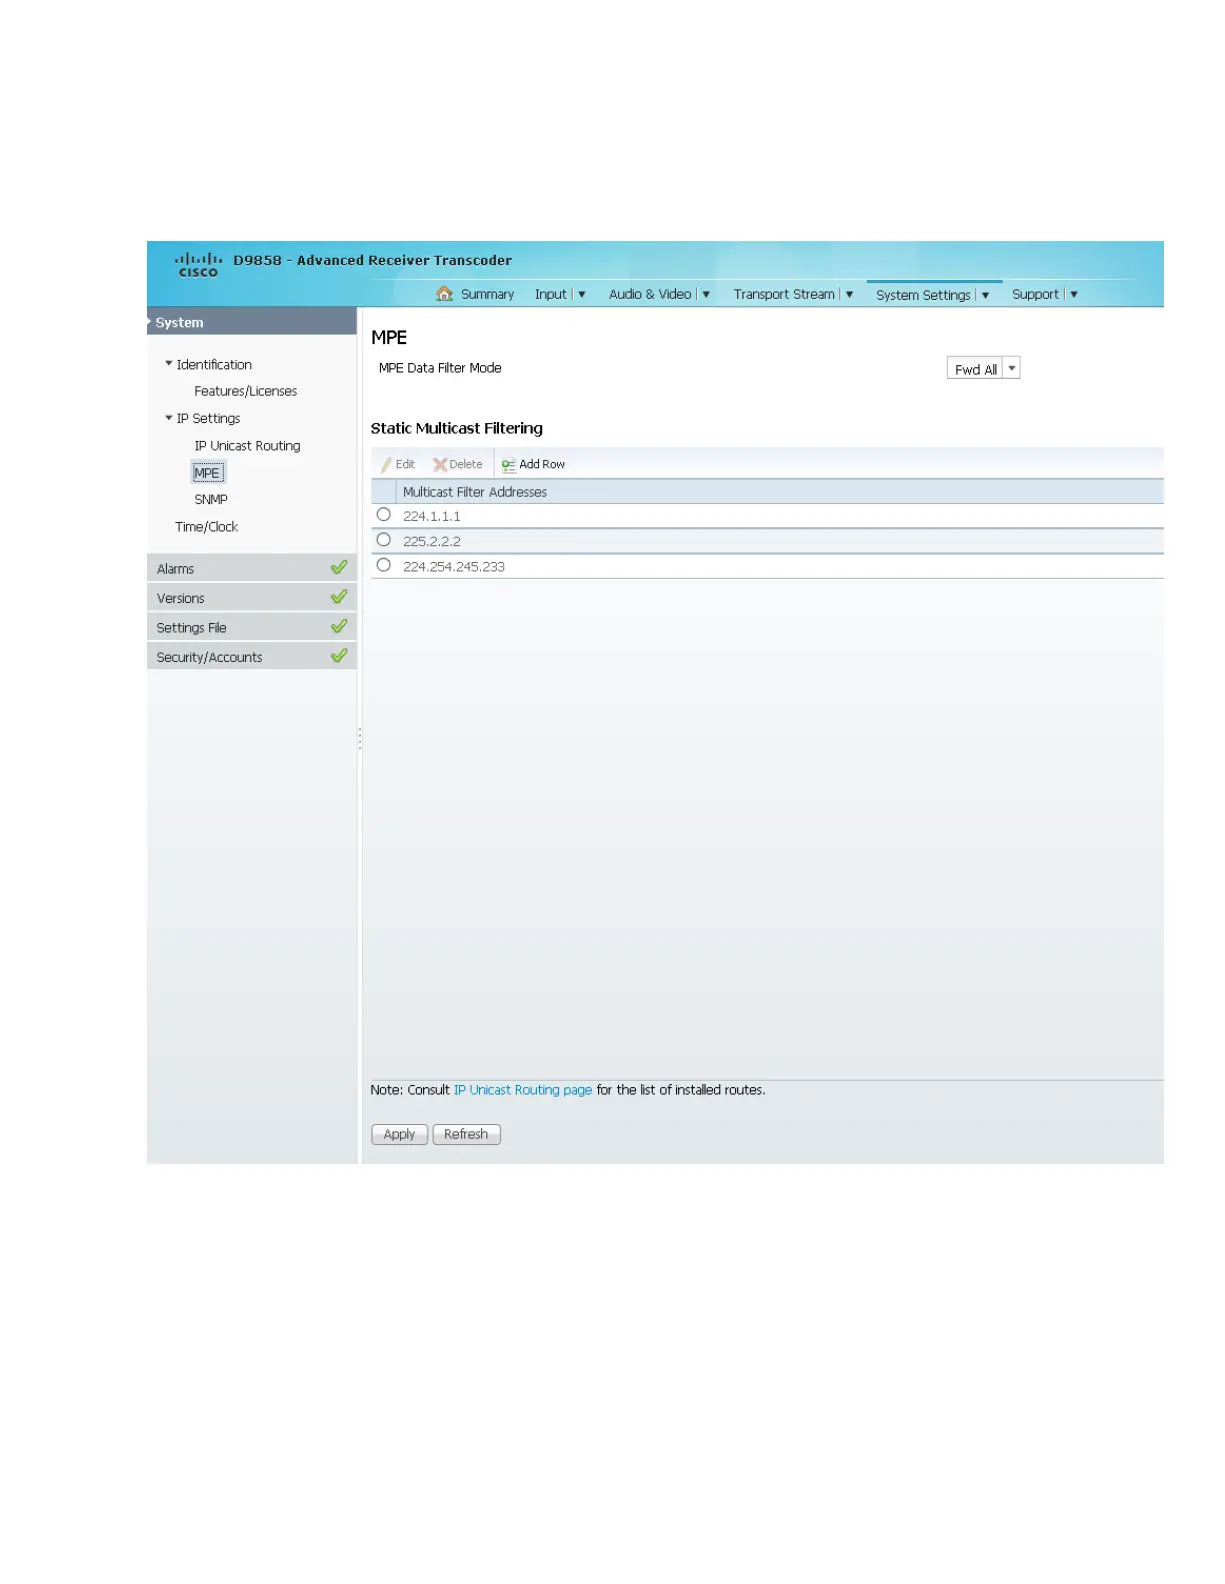1225x1584 pixels.
Task: Click the Edit pencil icon
Action: pyautogui.click(x=386, y=465)
